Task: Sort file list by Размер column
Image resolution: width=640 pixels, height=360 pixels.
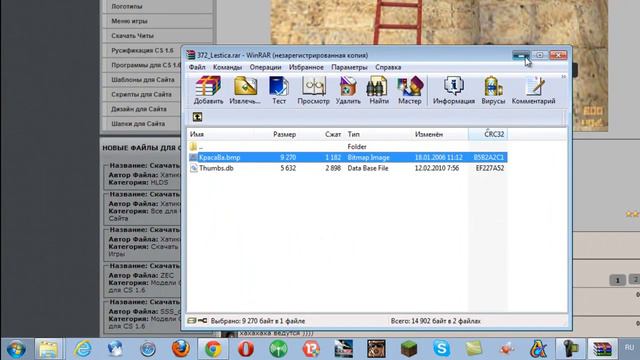Action: 284,134
